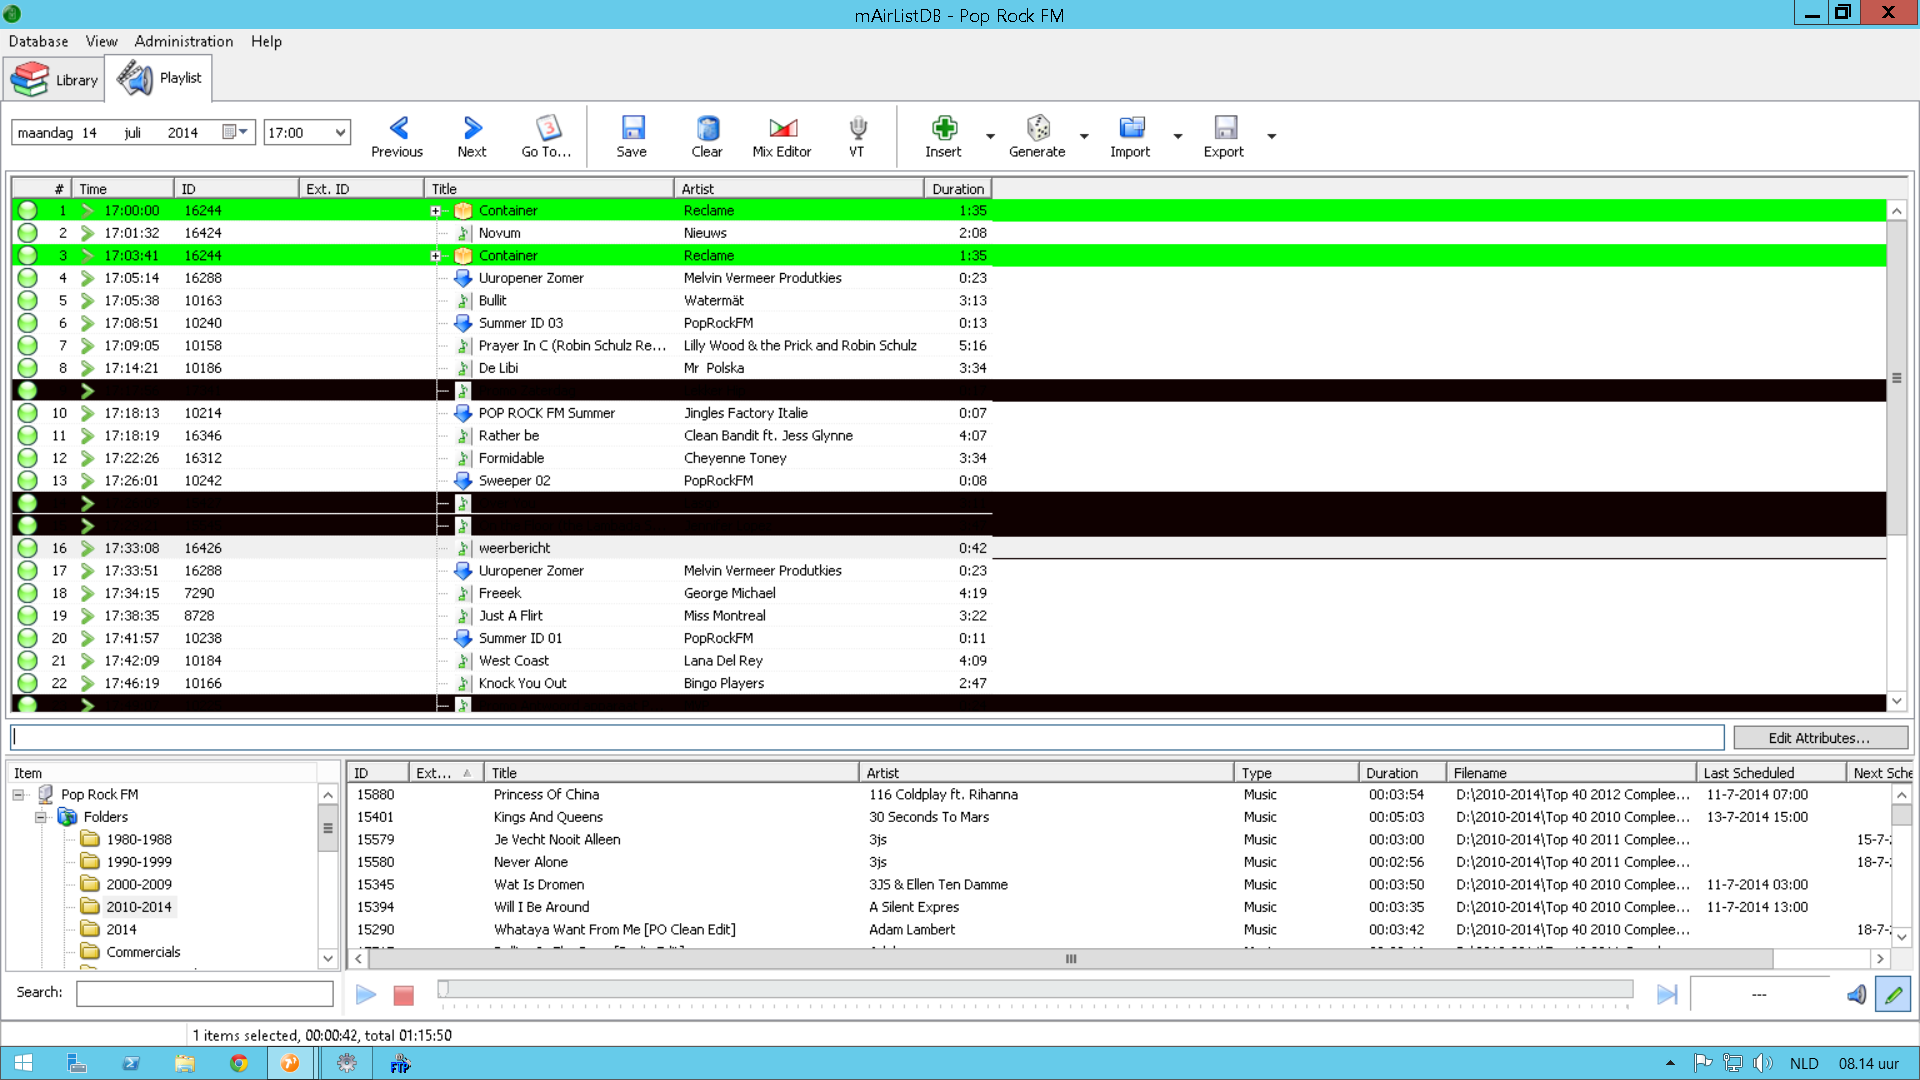
Task: Expand the Folders tree item
Action: [x=41, y=816]
